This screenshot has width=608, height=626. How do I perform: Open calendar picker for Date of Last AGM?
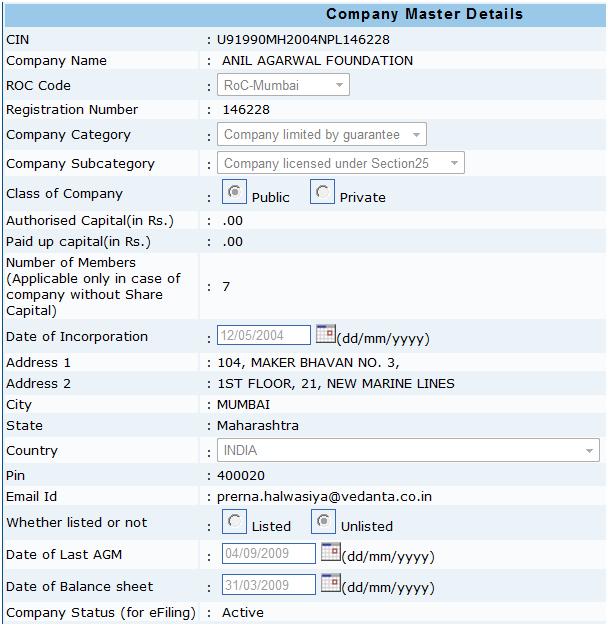(331, 552)
